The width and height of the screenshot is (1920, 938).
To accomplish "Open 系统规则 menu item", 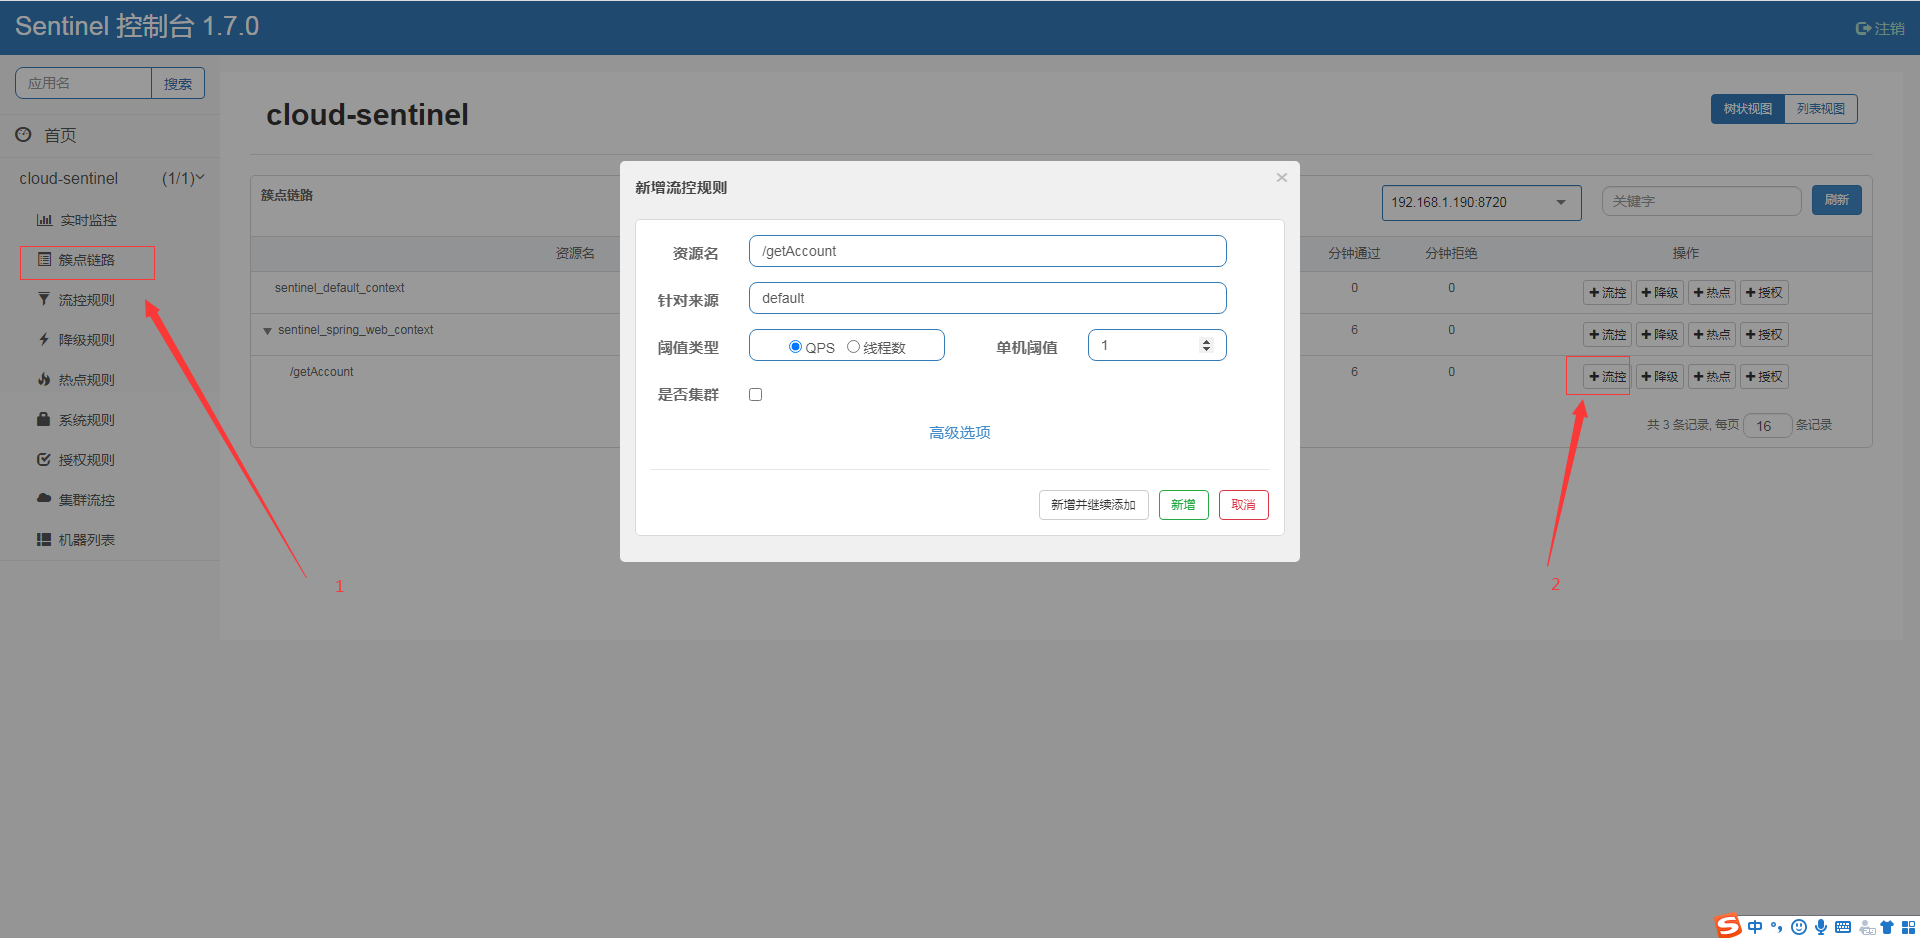I will pyautogui.click(x=86, y=420).
